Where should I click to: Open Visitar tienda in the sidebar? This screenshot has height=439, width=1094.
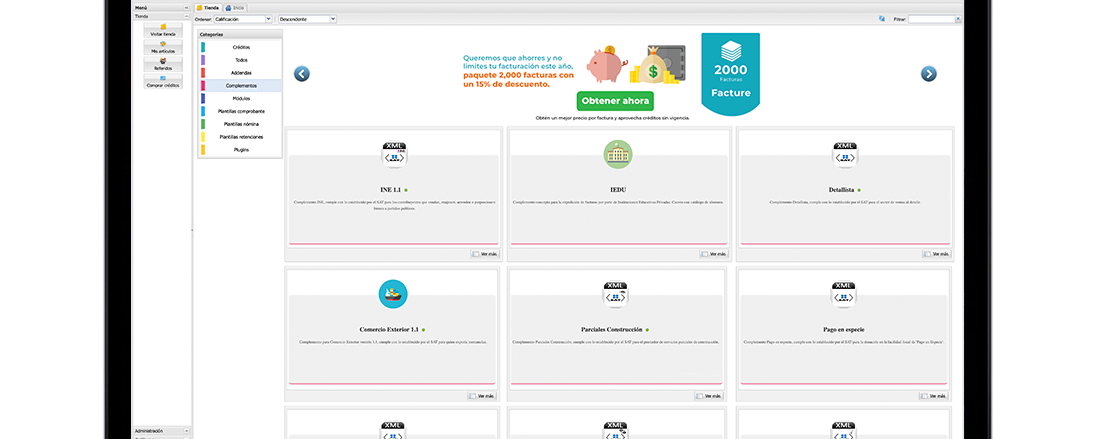coord(162,30)
